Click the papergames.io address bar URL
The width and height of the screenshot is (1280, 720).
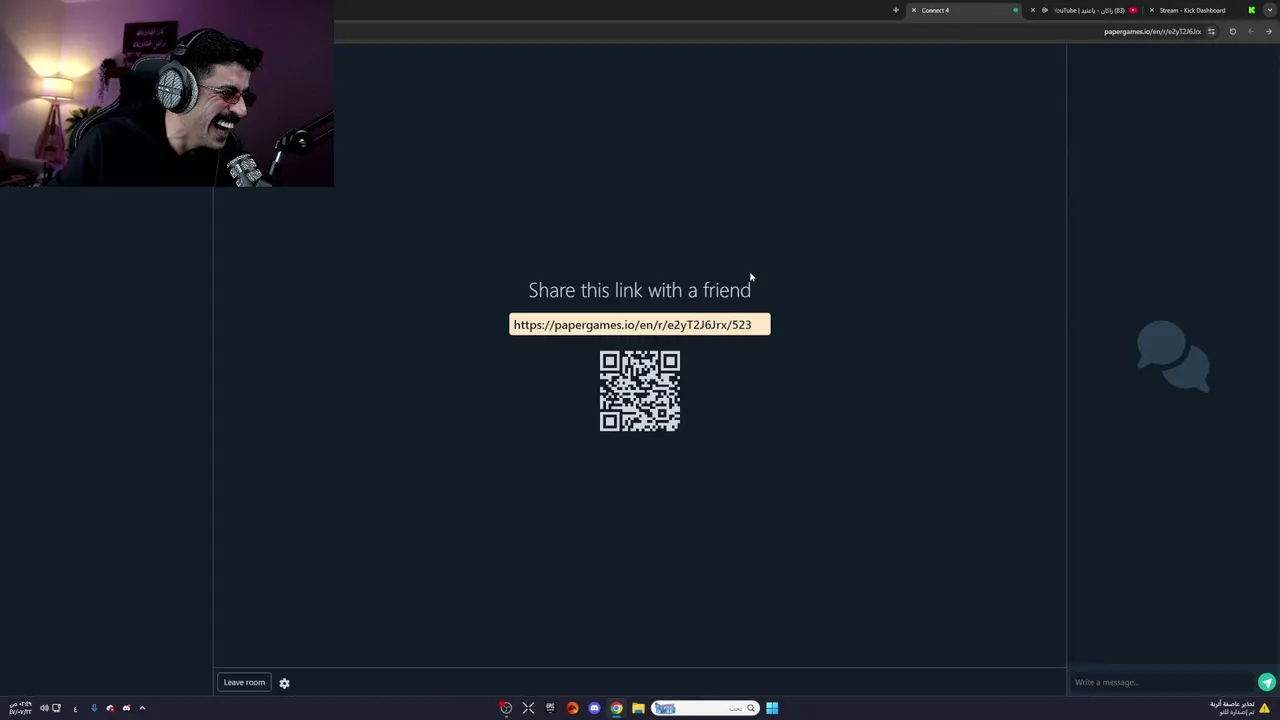click(x=1152, y=31)
